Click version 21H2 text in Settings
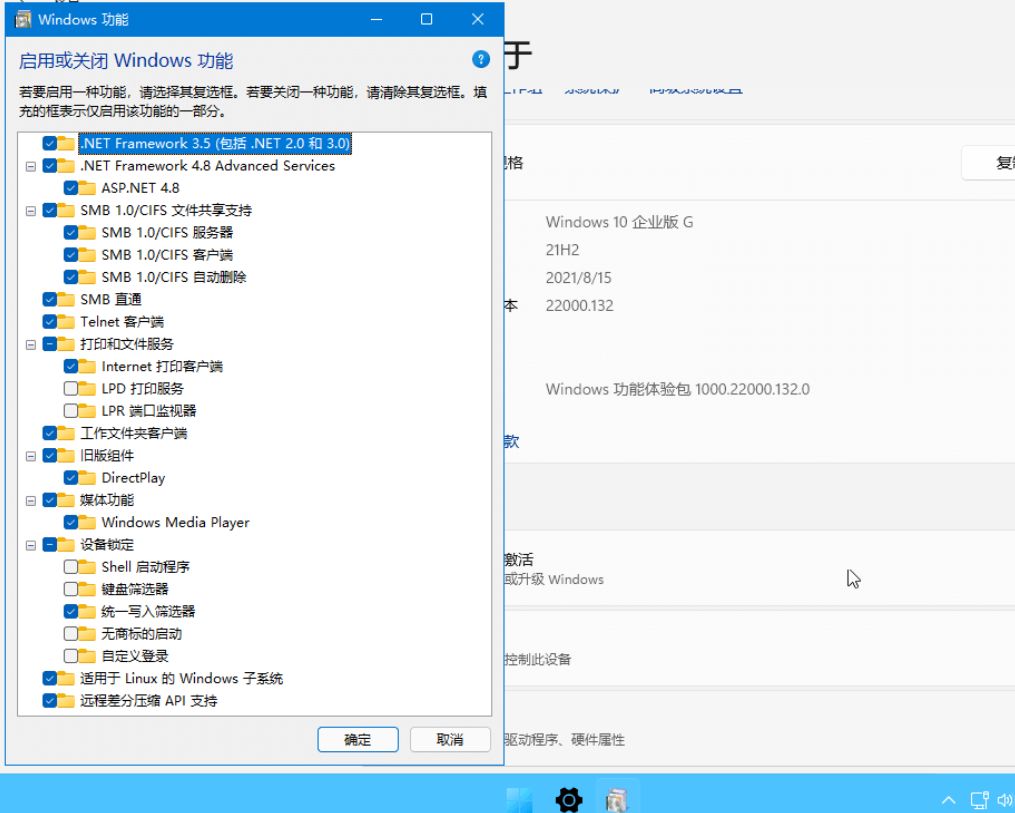Viewport: 1015px width, 813px height. pos(563,250)
